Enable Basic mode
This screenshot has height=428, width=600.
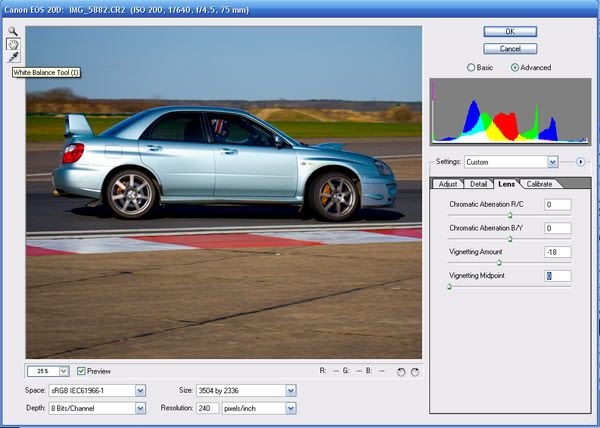471,68
